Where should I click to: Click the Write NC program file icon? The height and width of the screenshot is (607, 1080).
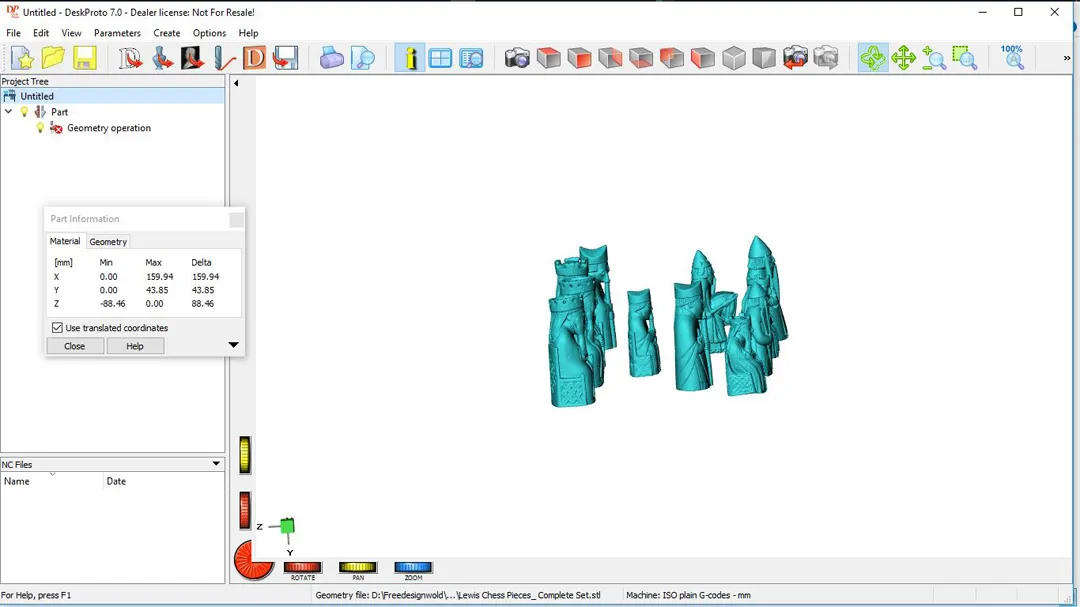click(285, 58)
